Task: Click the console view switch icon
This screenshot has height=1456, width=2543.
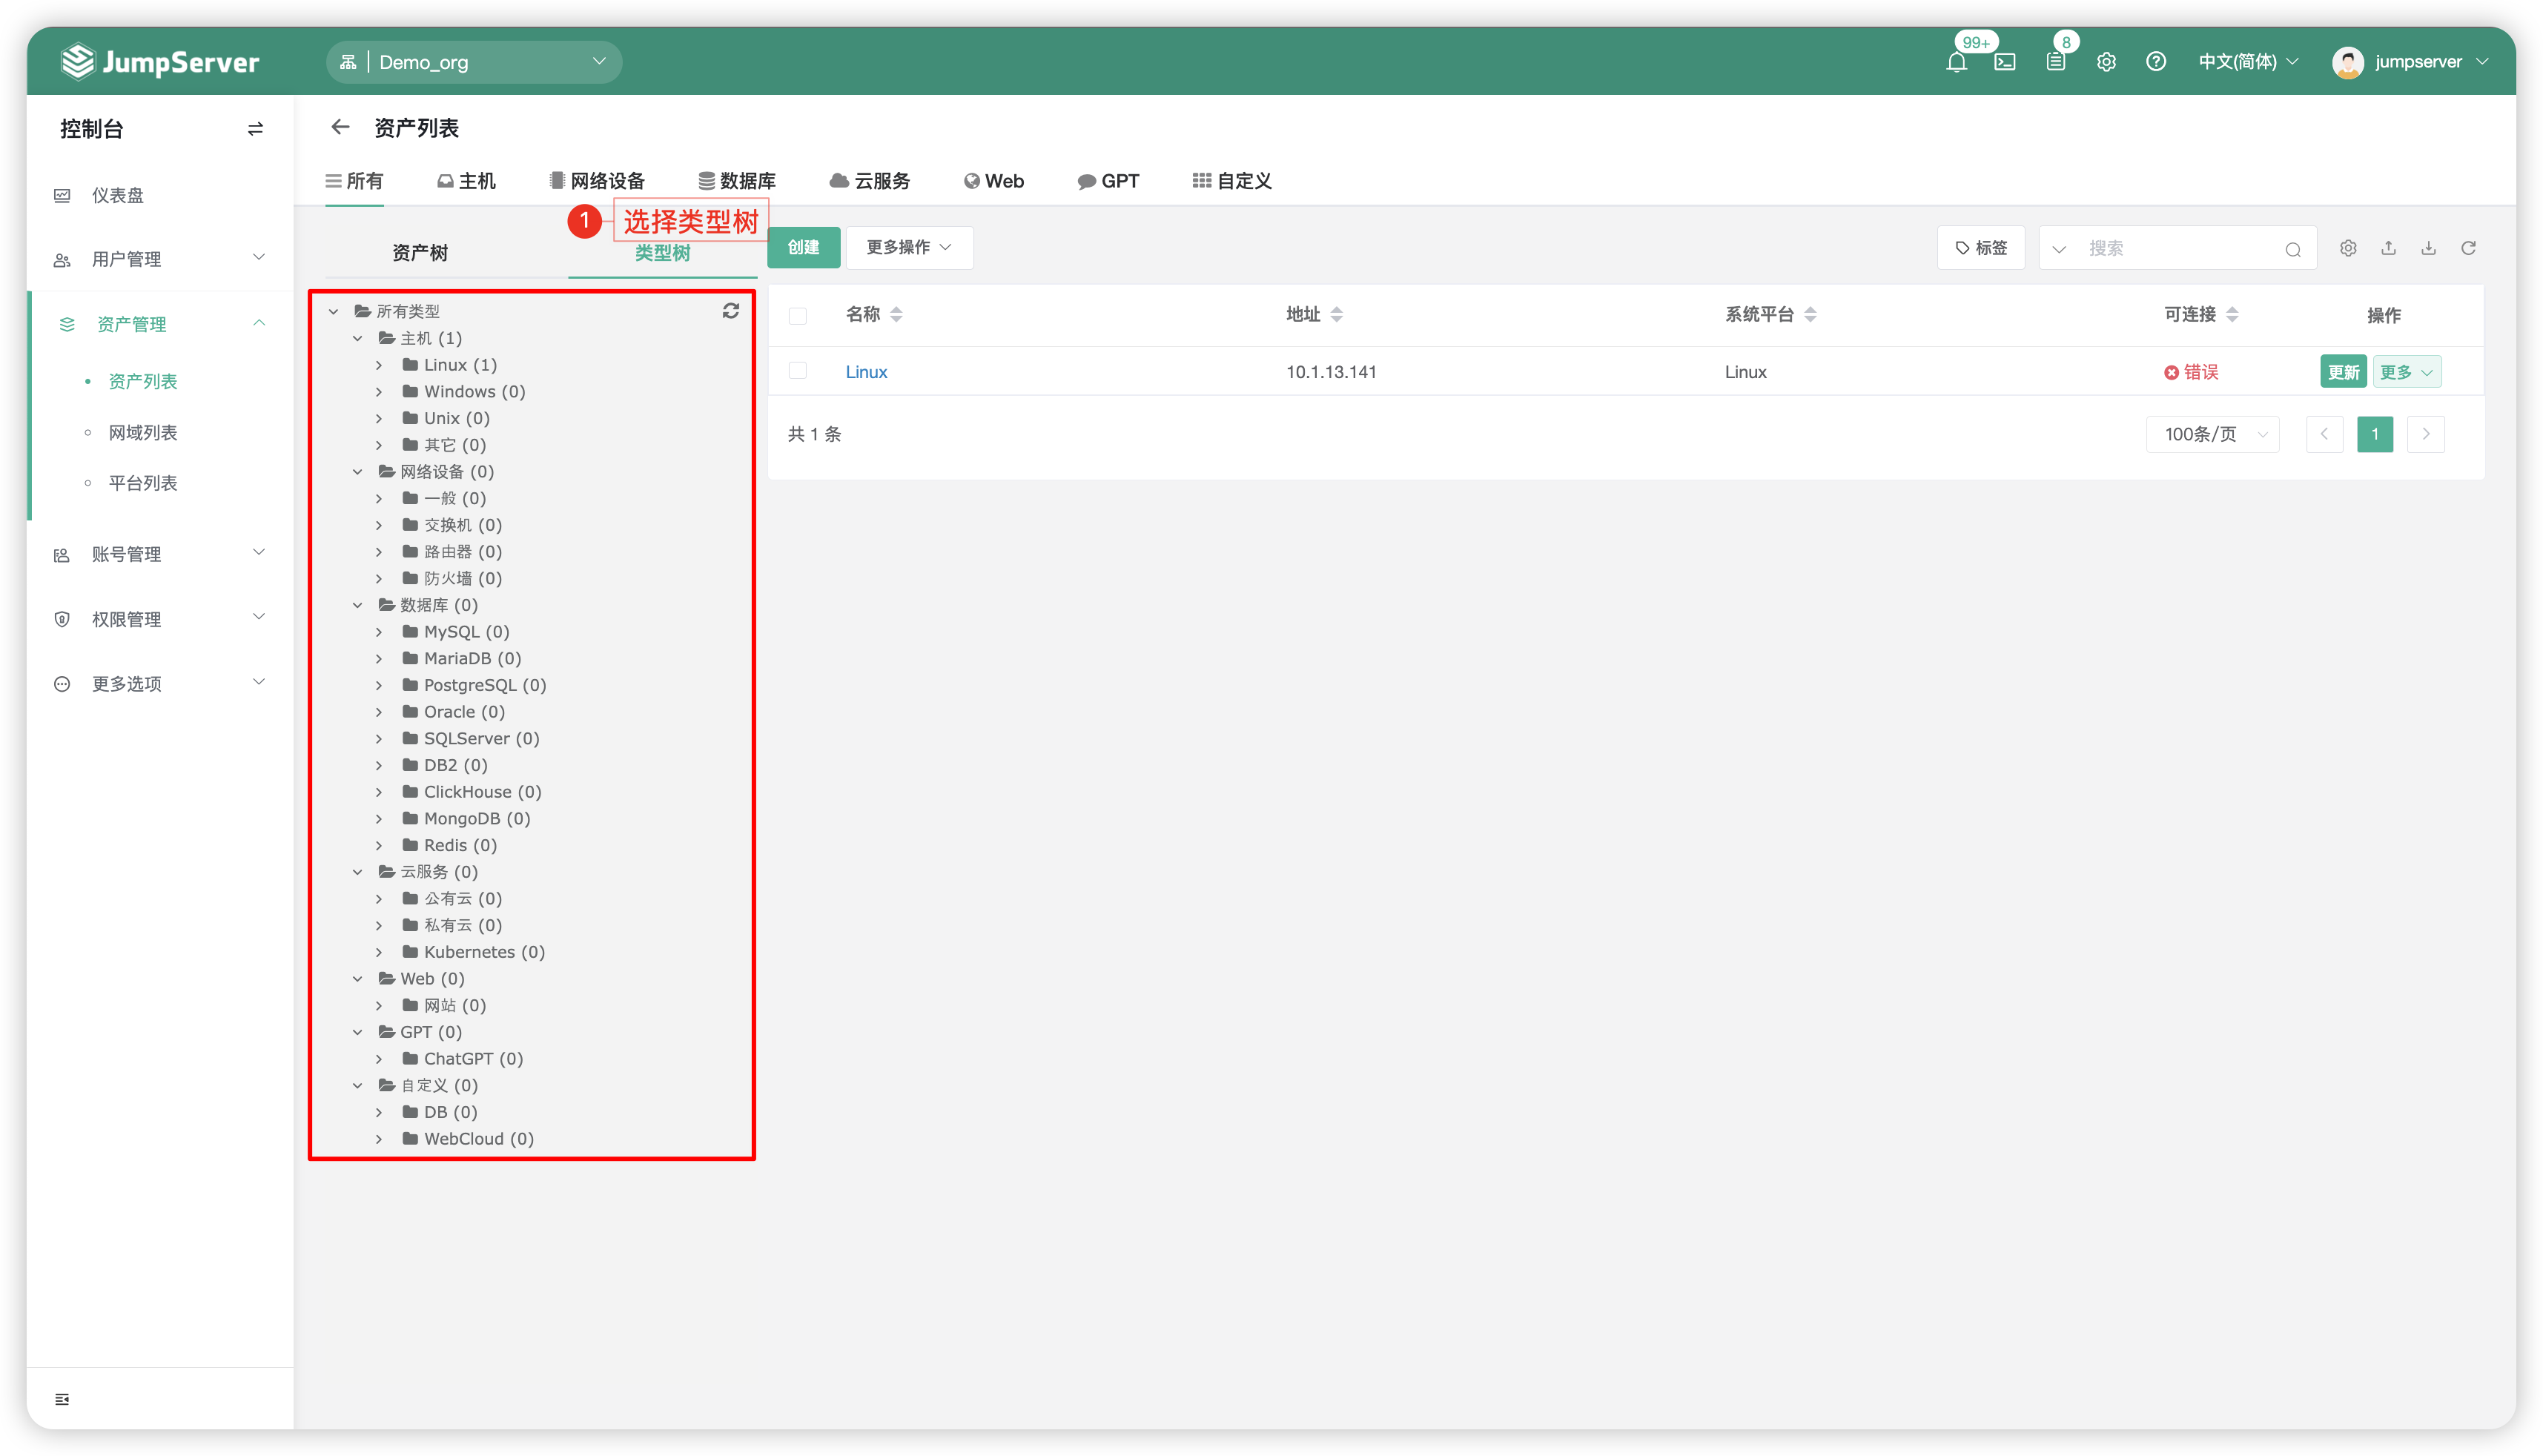Action: coord(255,129)
